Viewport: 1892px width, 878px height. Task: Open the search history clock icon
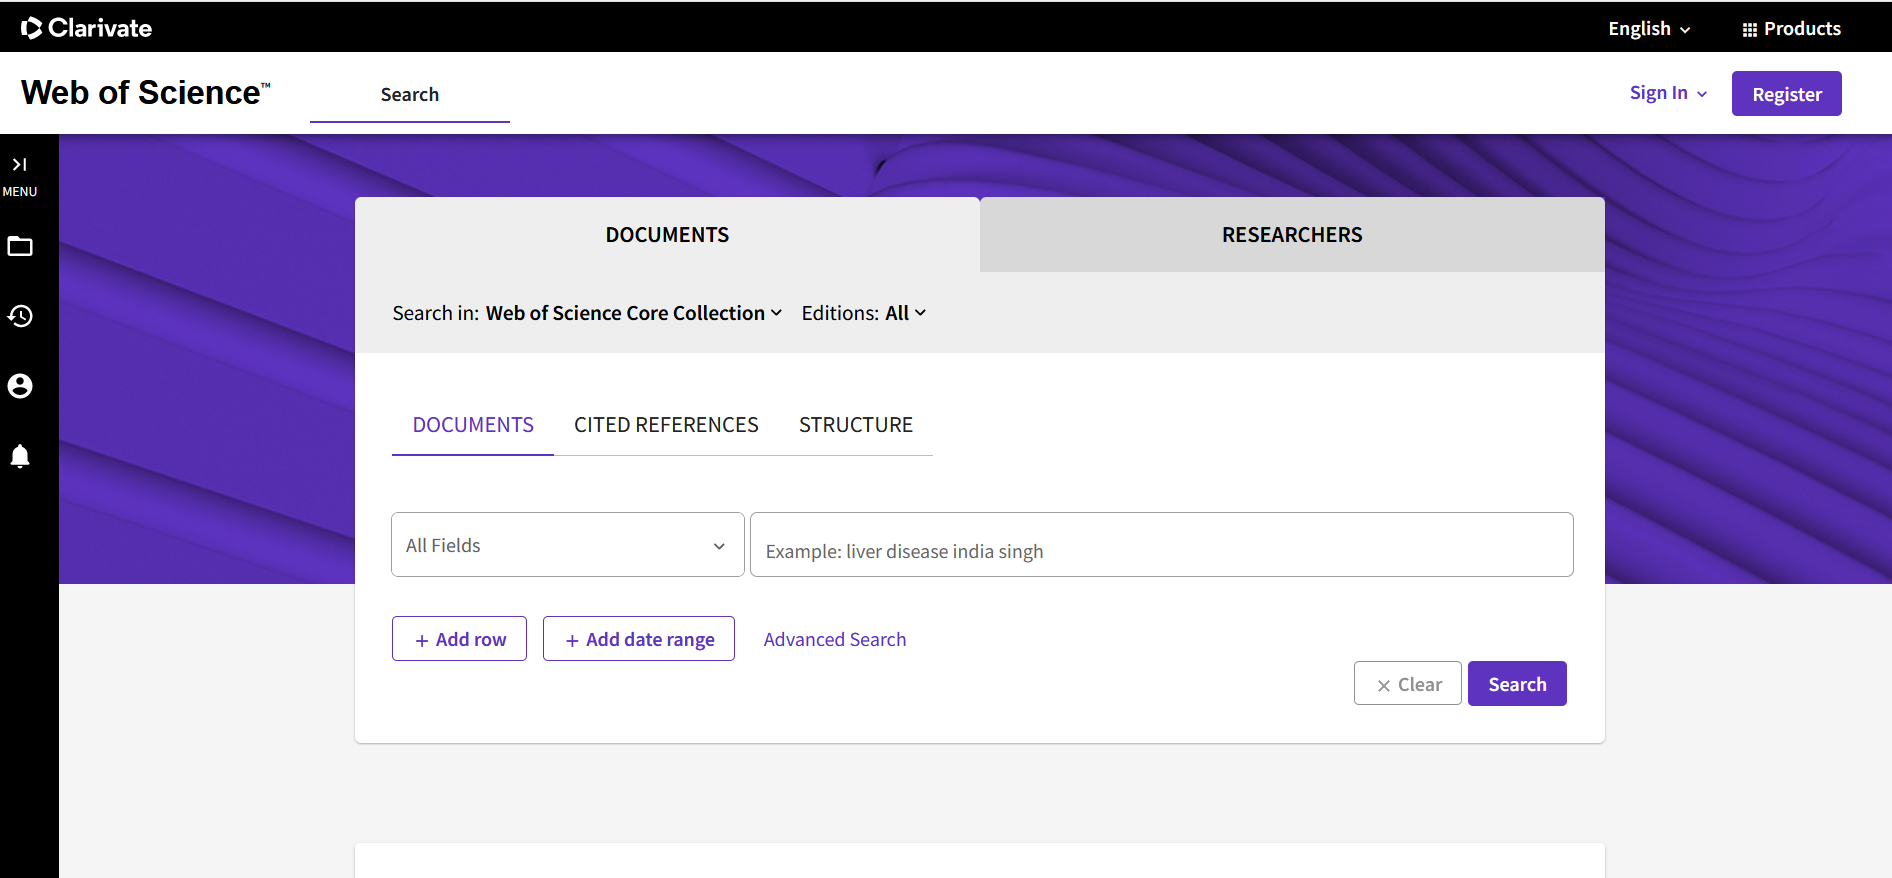pos(20,316)
